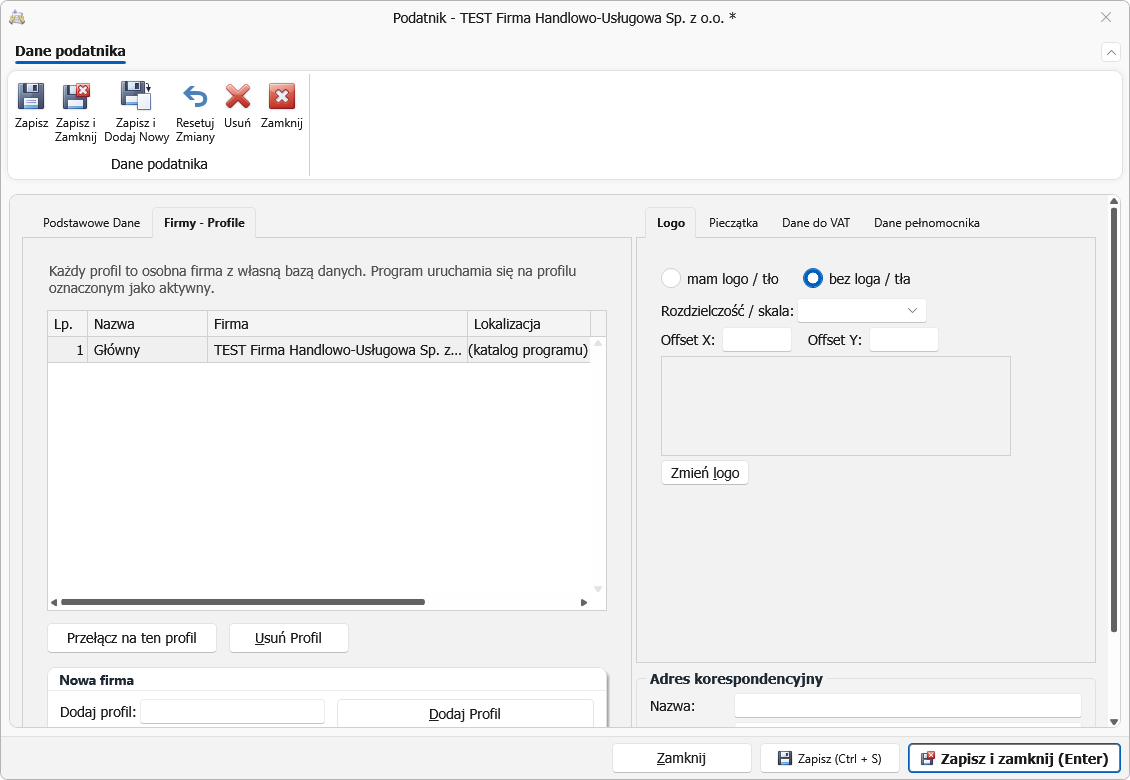The height and width of the screenshot is (780, 1130).
Task: Click the Offset Y input field
Action: [x=904, y=340]
